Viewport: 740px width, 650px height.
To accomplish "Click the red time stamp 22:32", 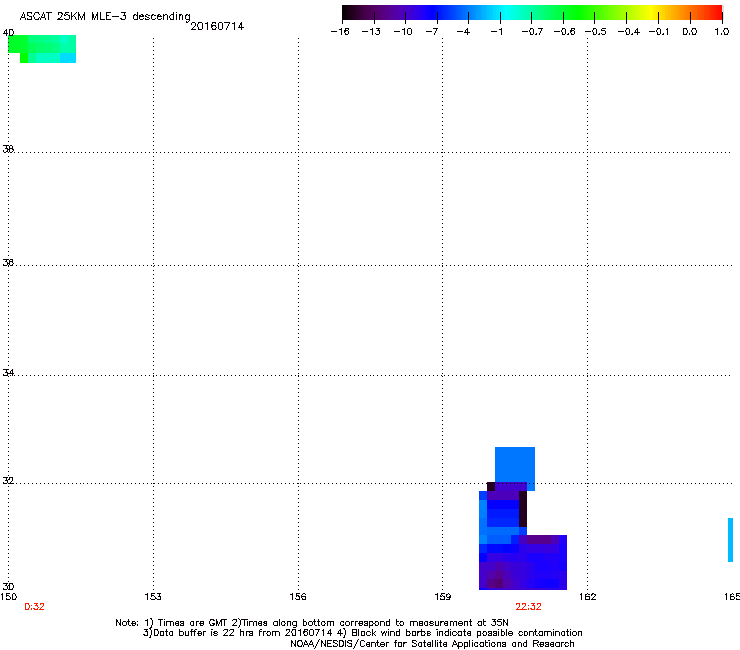I will coord(529,607).
